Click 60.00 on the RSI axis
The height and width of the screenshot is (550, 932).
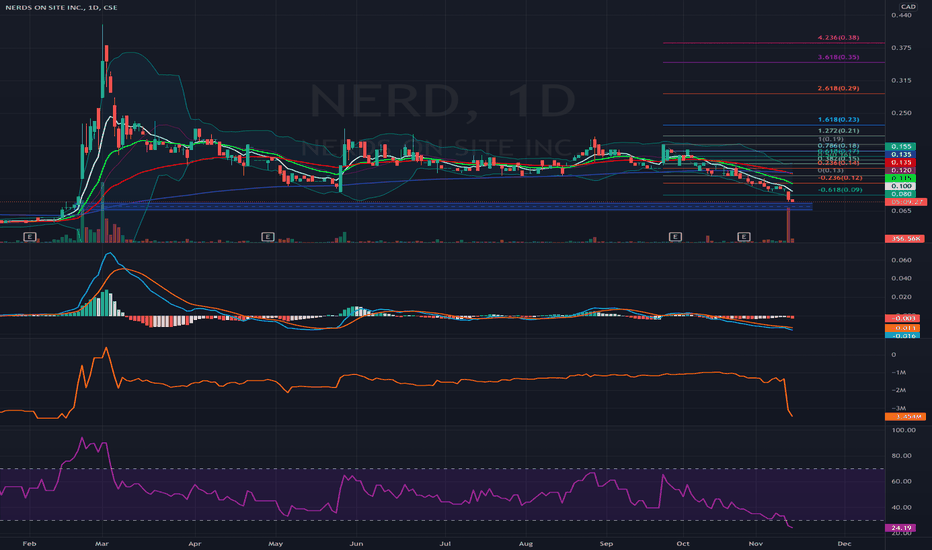tap(901, 481)
